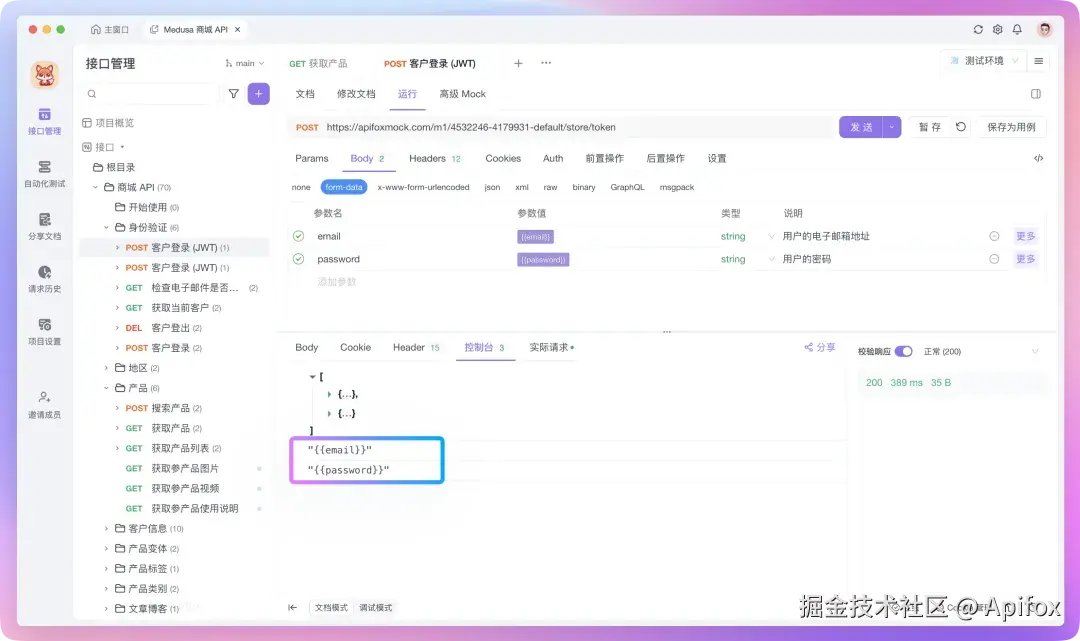Click the 邀请成员 sidebar icon
1080x641 pixels.
[44, 406]
